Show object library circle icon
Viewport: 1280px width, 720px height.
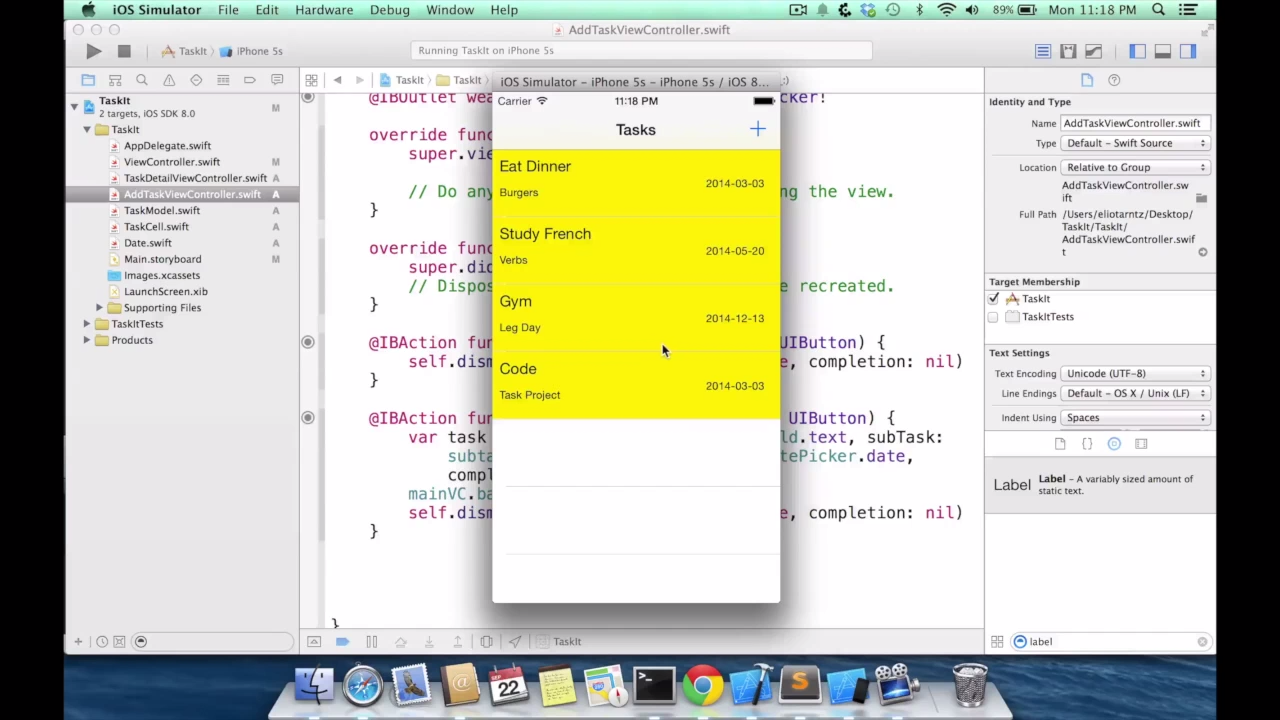coord(1114,444)
